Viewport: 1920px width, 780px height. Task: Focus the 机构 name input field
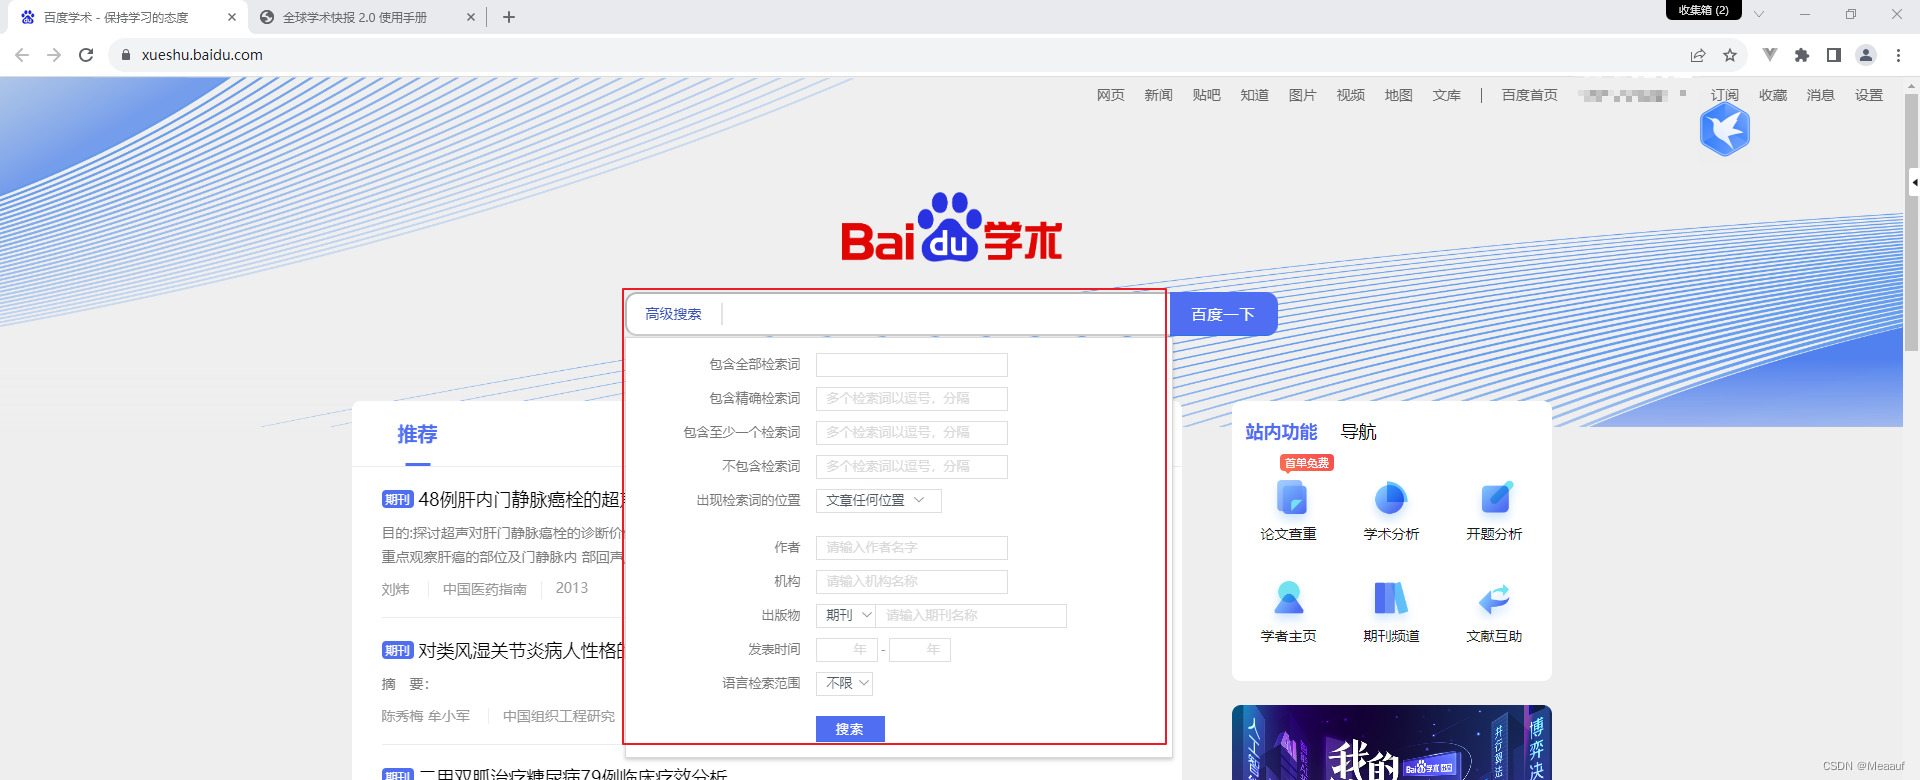(x=911, y=581)
